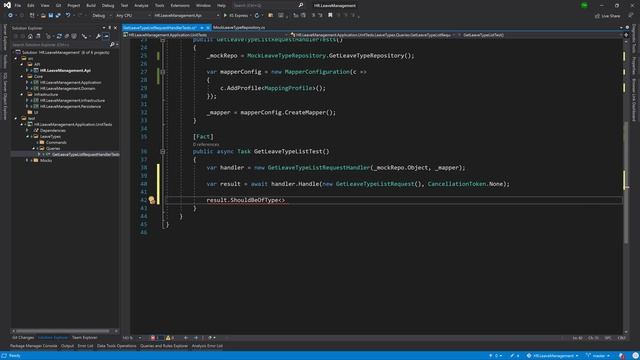Open the Debug menu

(108, 6)
